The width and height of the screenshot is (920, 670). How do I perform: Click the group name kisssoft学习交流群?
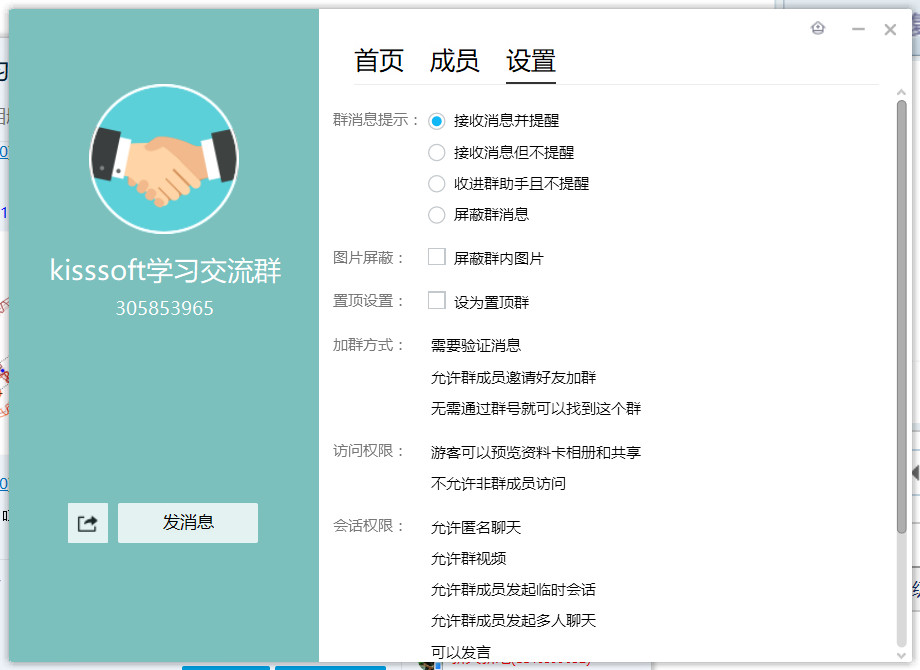tap(165, 270)
